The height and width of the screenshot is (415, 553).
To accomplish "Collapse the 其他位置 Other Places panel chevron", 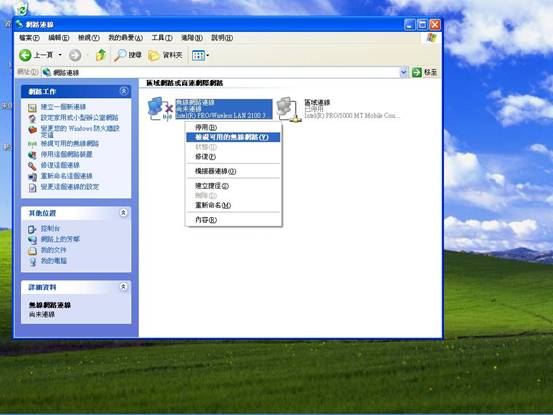I will coord(123,213).
